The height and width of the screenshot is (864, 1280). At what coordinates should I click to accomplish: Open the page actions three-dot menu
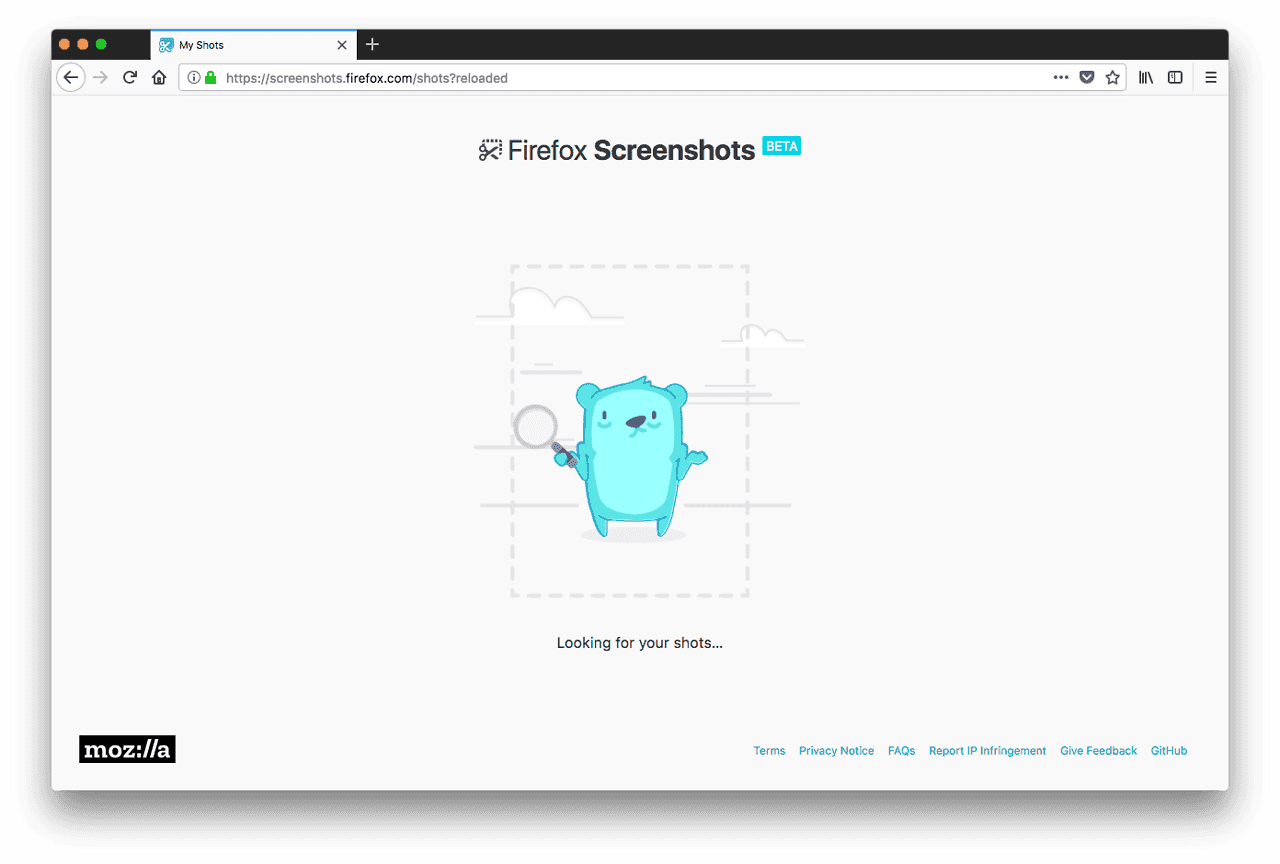(1061, 78)
